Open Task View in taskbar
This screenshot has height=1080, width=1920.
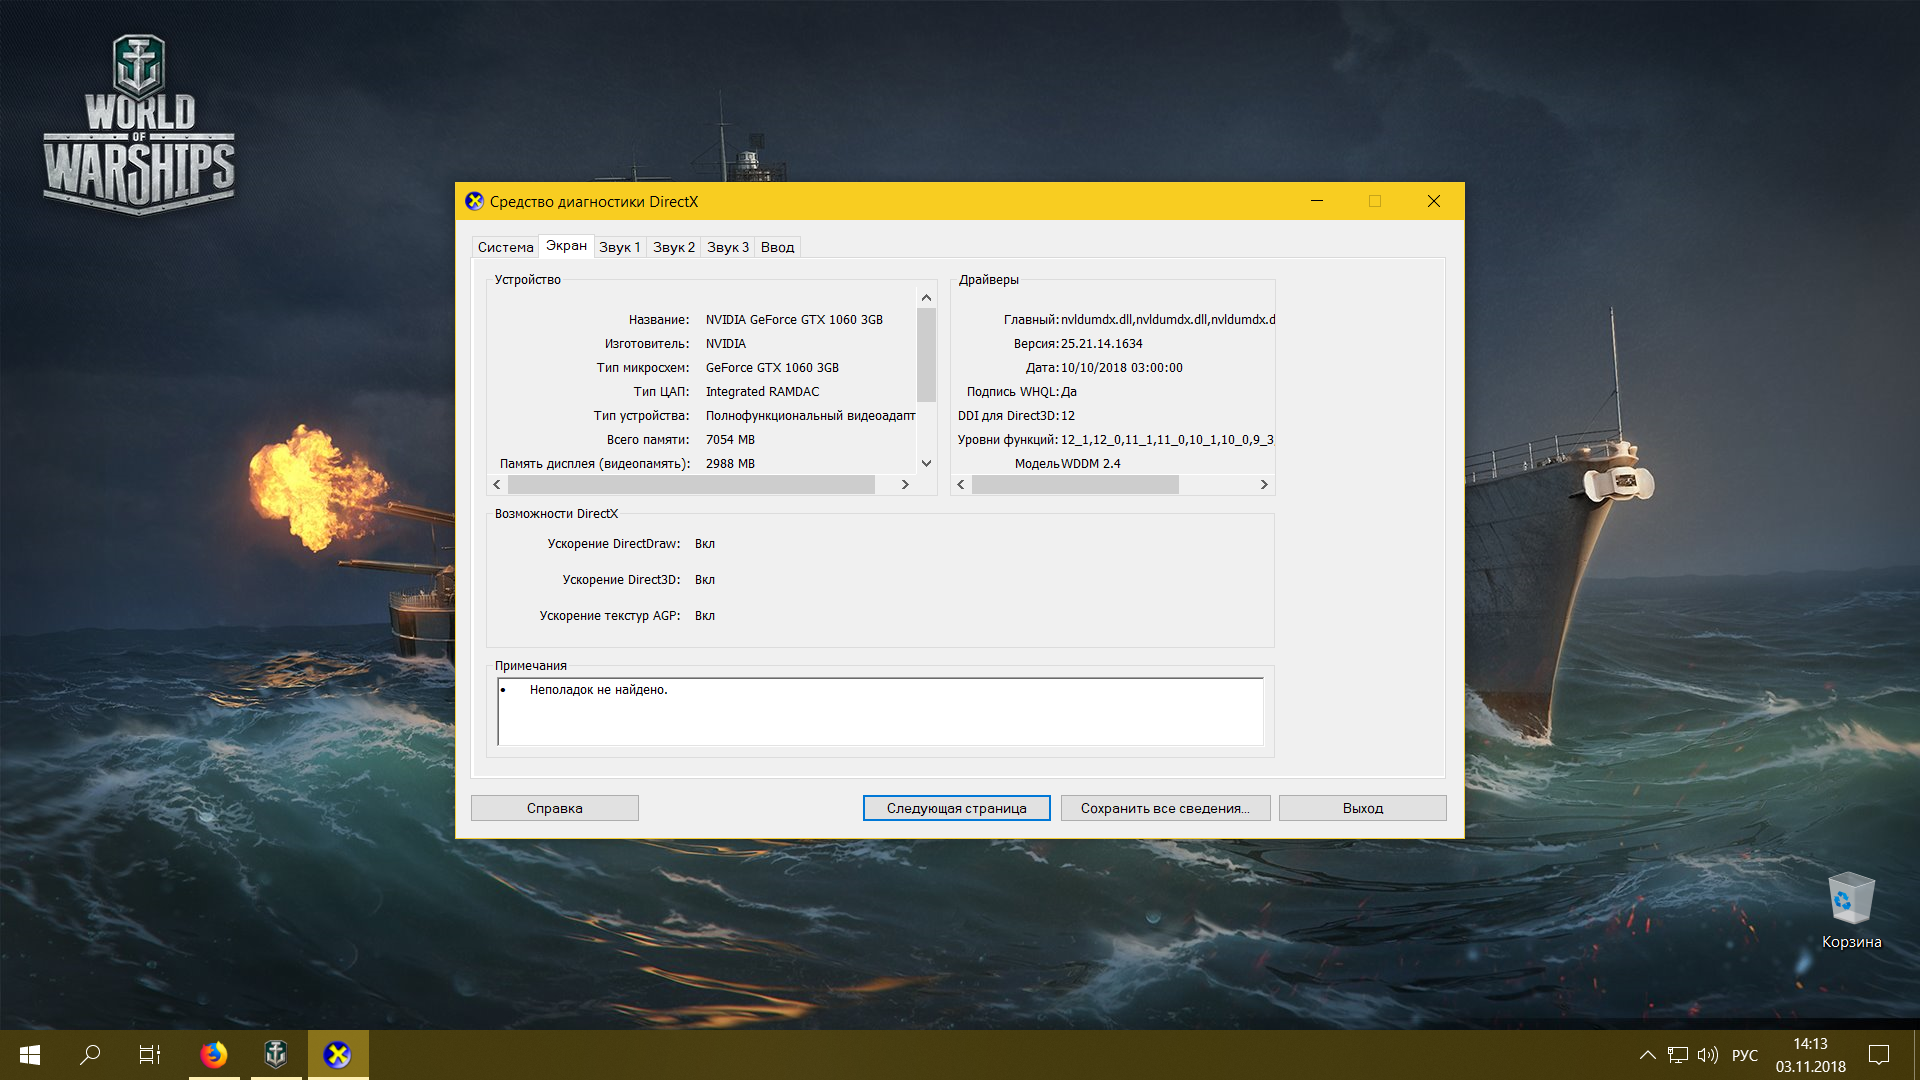pos(150,1054)
